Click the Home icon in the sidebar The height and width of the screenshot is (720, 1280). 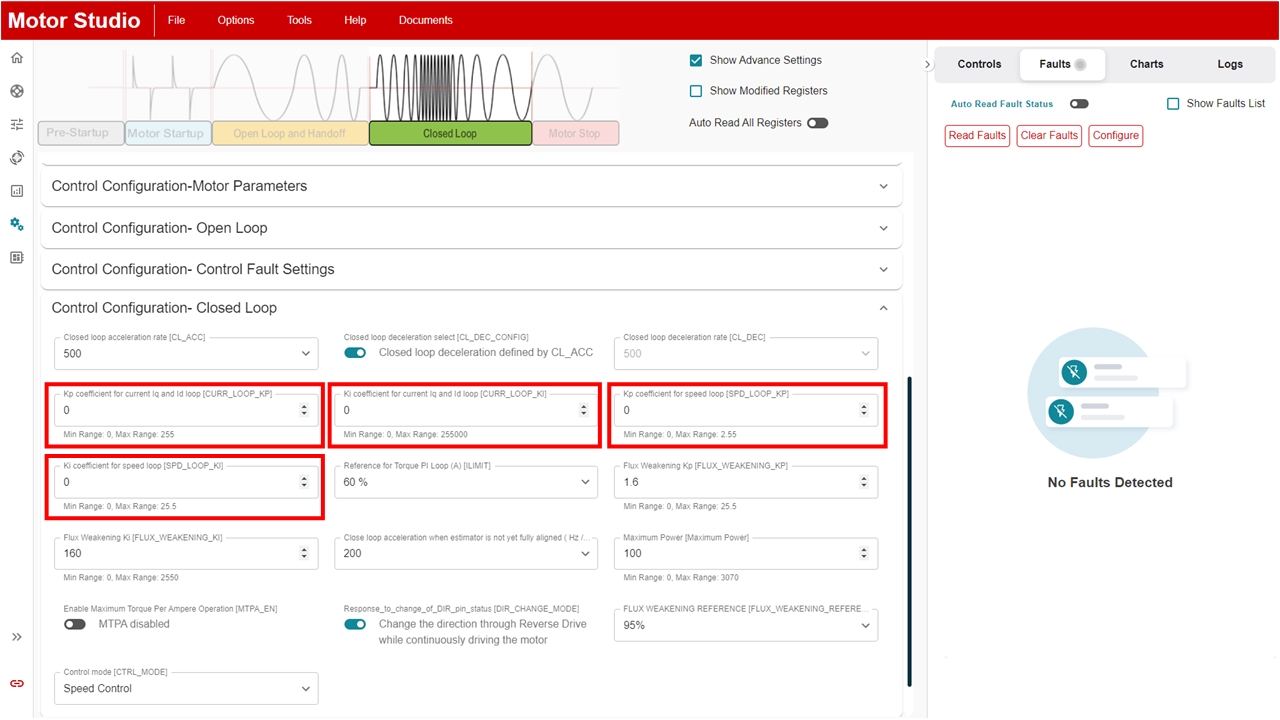click(17, 58)
